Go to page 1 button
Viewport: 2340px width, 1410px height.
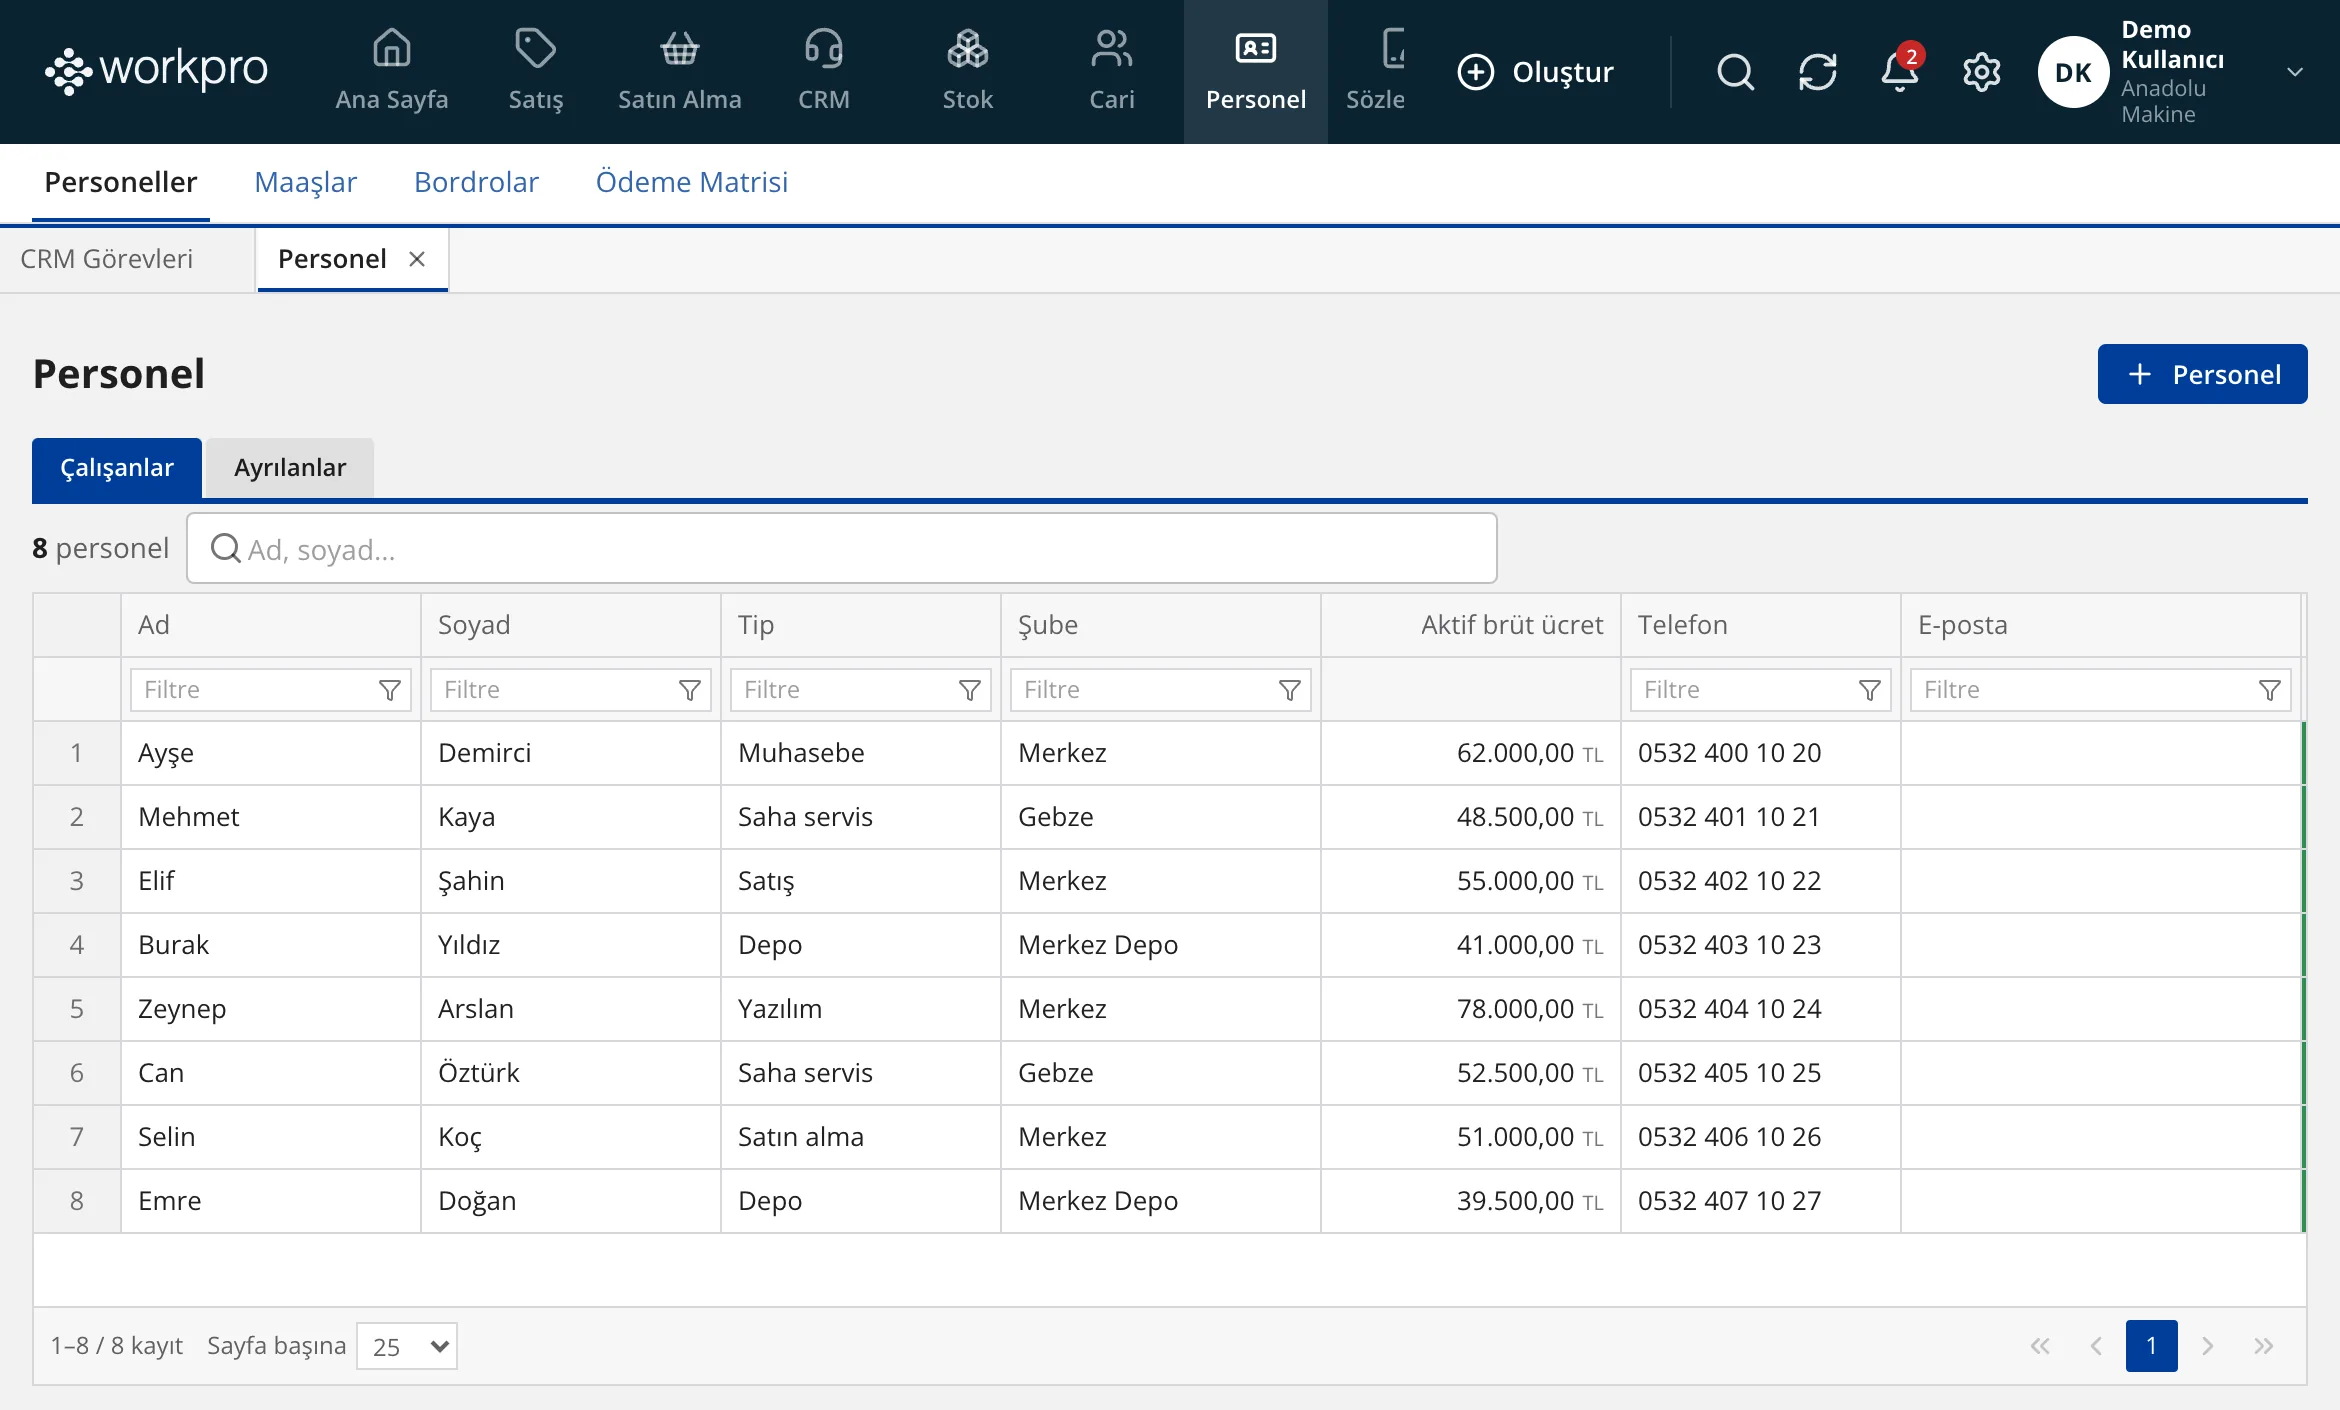pos(2151,1346)
